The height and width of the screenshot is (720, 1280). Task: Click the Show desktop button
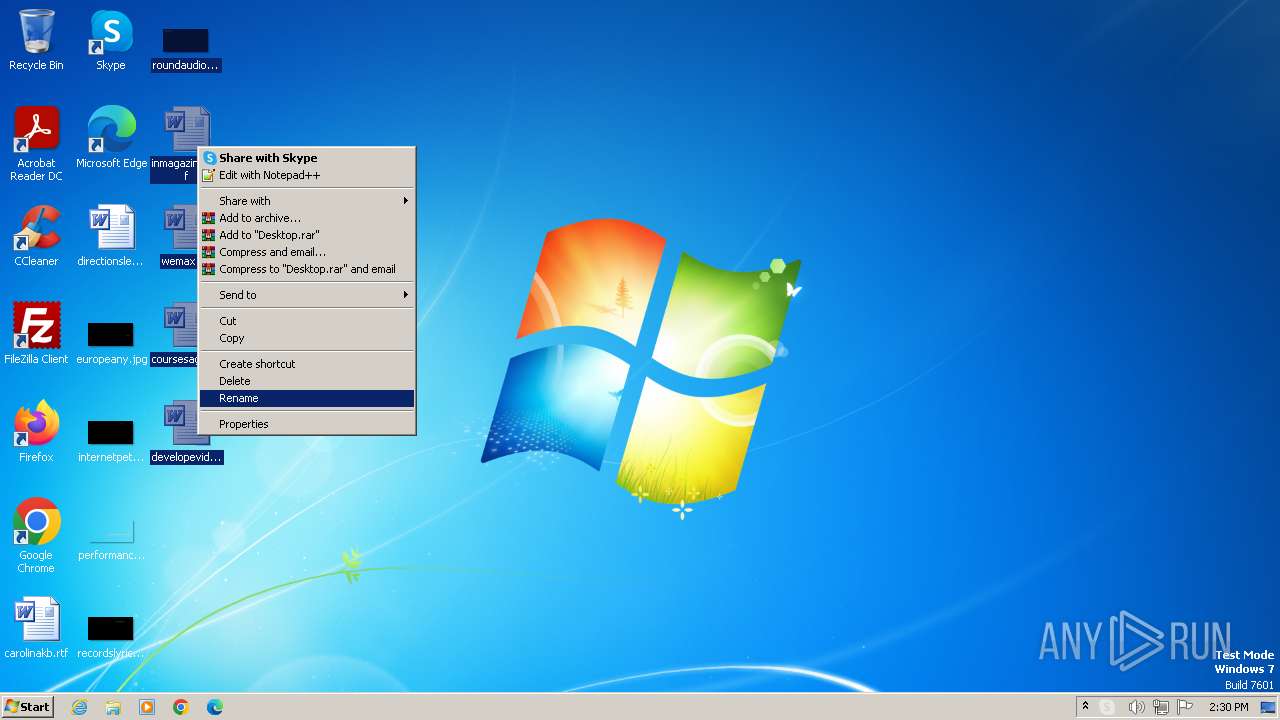coord(1268,707)
